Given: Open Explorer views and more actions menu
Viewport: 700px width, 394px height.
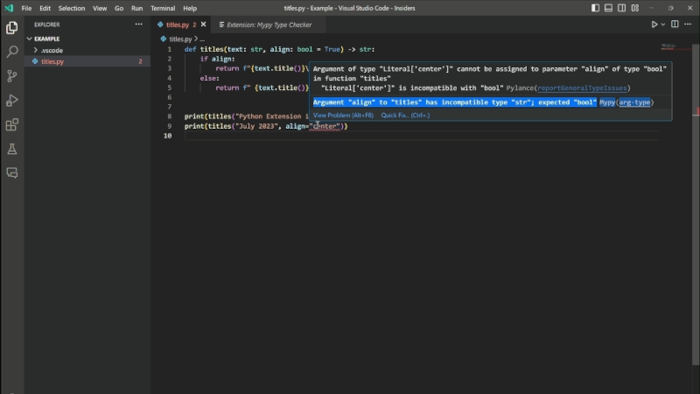Looking at the screenshot, I should (x=139, y=25).
